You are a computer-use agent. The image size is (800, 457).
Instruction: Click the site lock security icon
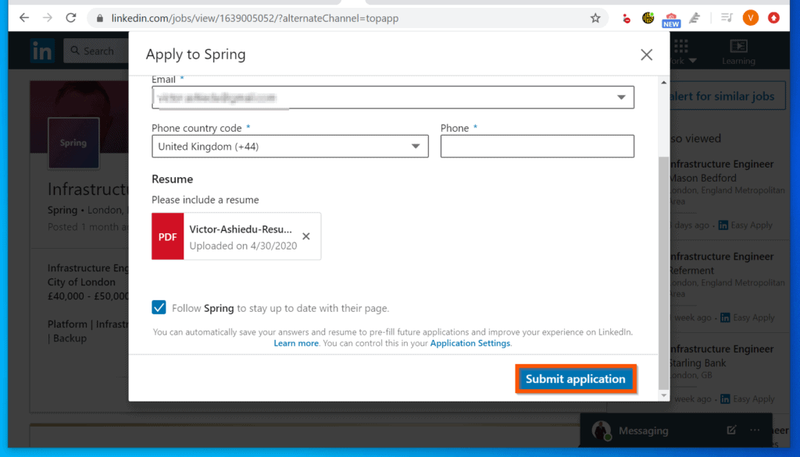tap(100, 18)
